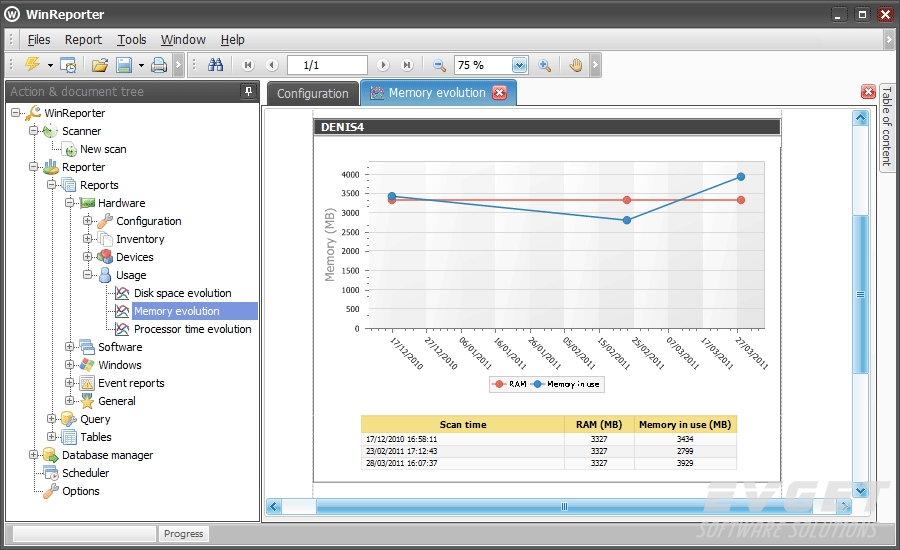Go to next page button

[383, 65]
